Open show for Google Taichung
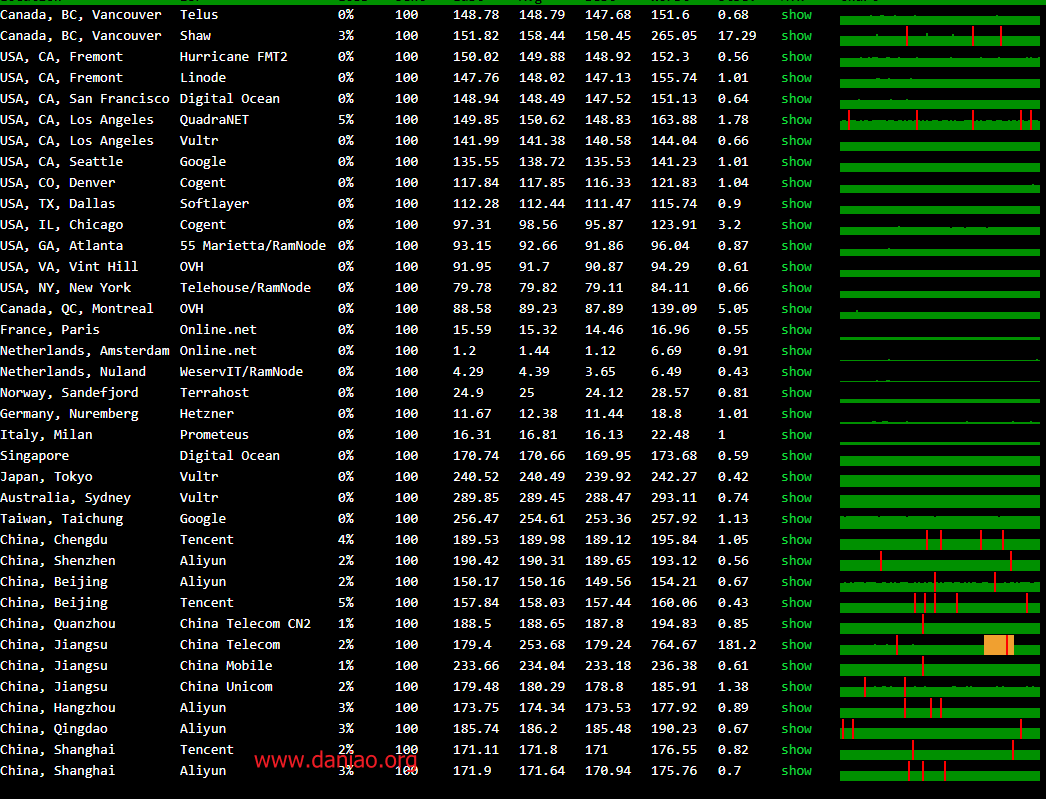1046x799 pixels. click(797, 519)
